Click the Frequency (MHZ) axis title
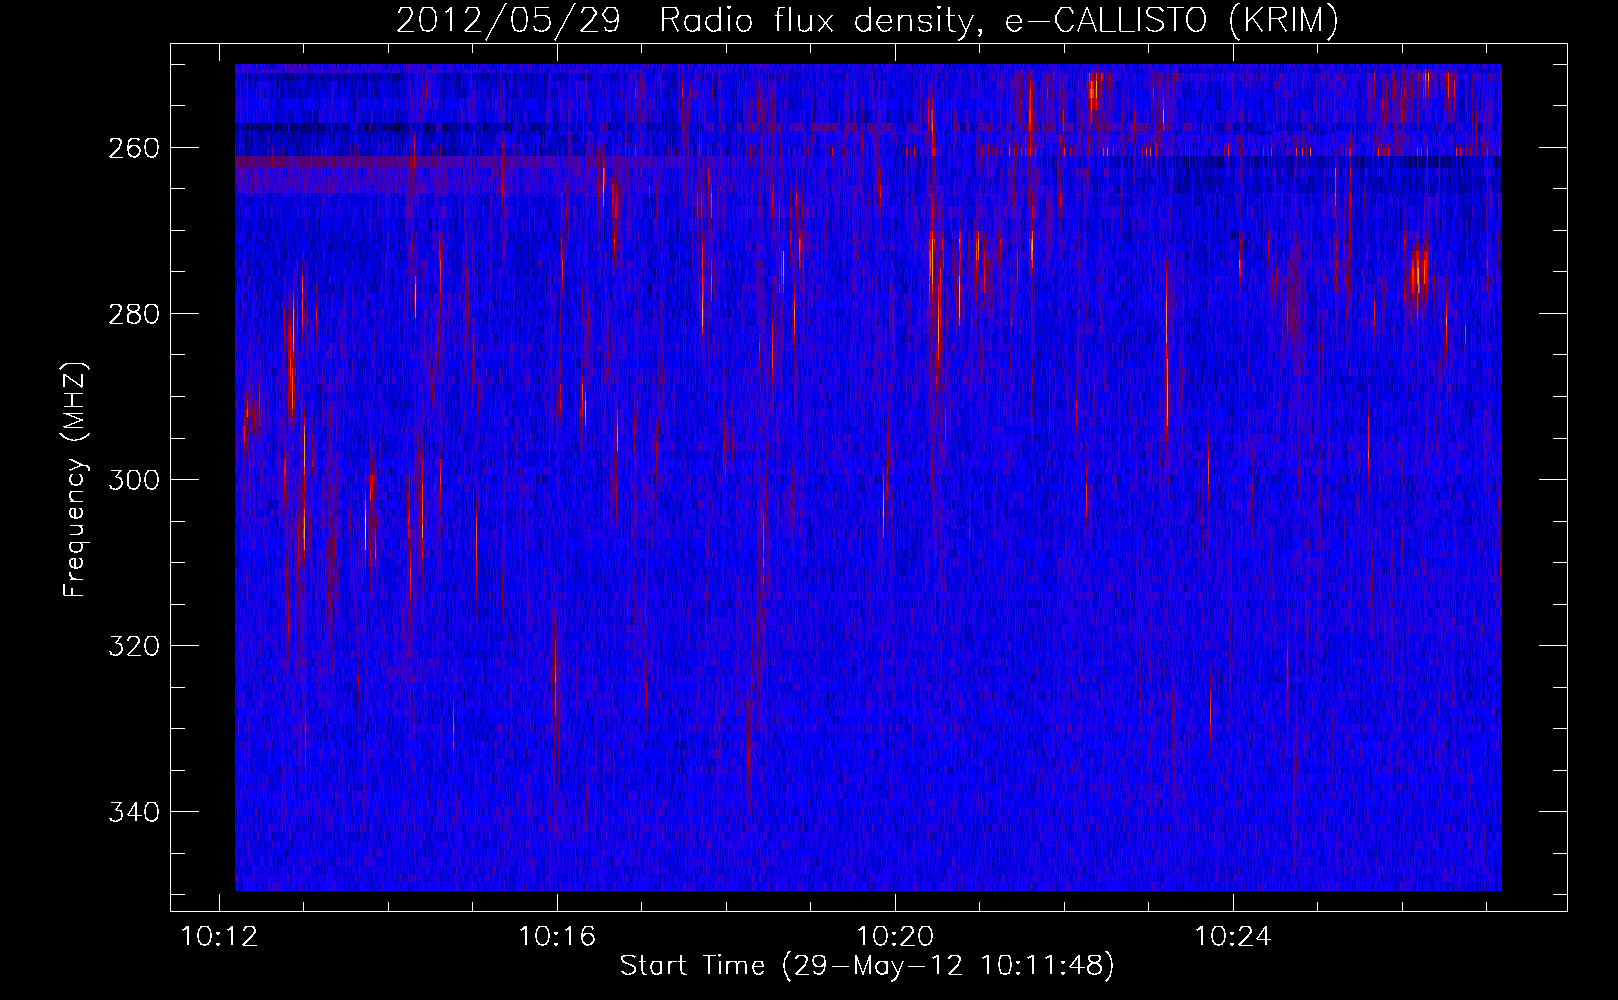1618x1000 pixels. pyautogui.click(x=75, y=479)
